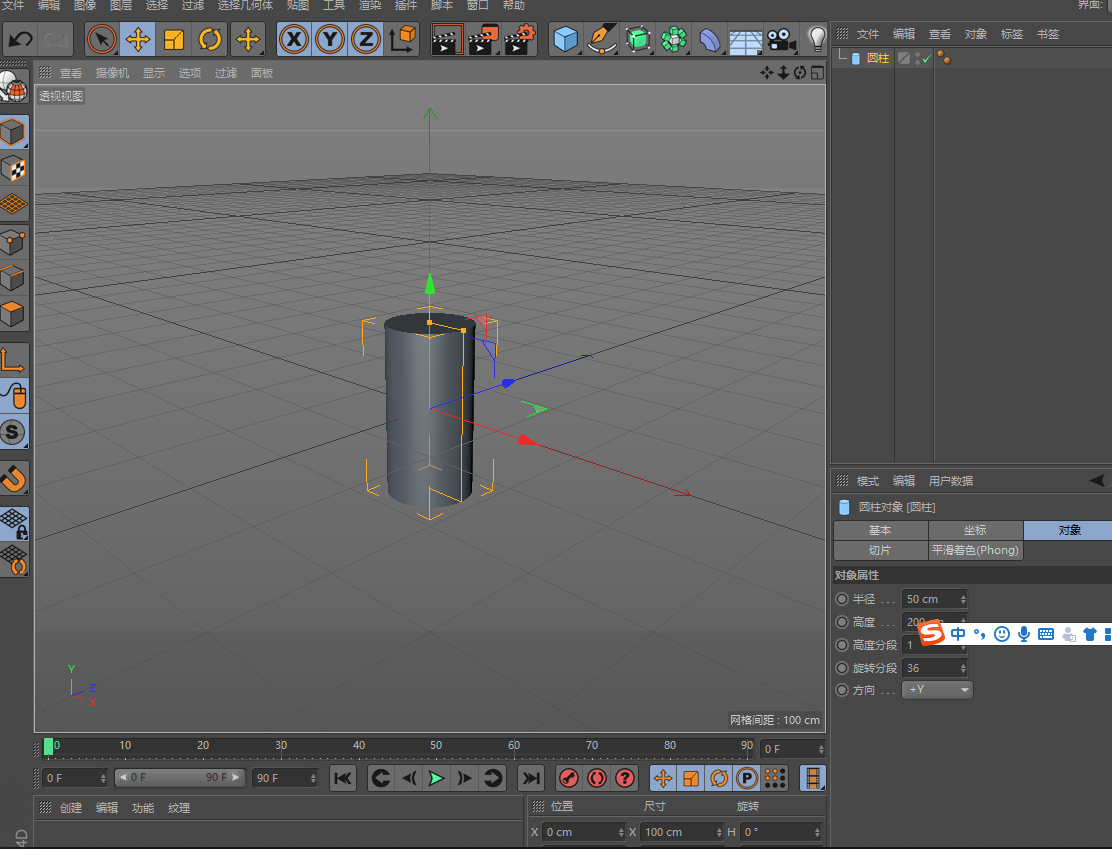Toggle 高度分段 animation circle
This screenshot has width=1112, height=849.
click(842, 645)
